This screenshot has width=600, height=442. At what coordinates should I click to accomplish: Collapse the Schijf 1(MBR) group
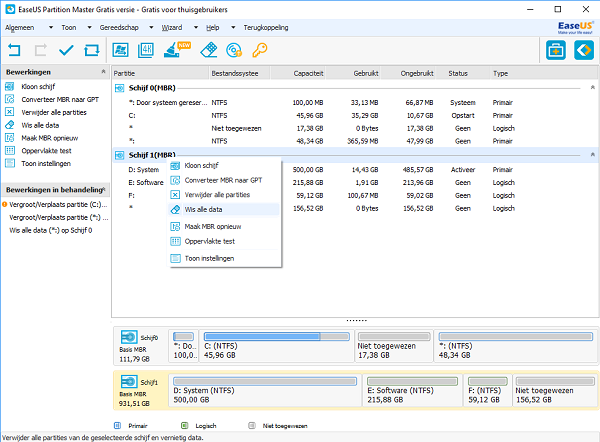[x=593, y=155]
